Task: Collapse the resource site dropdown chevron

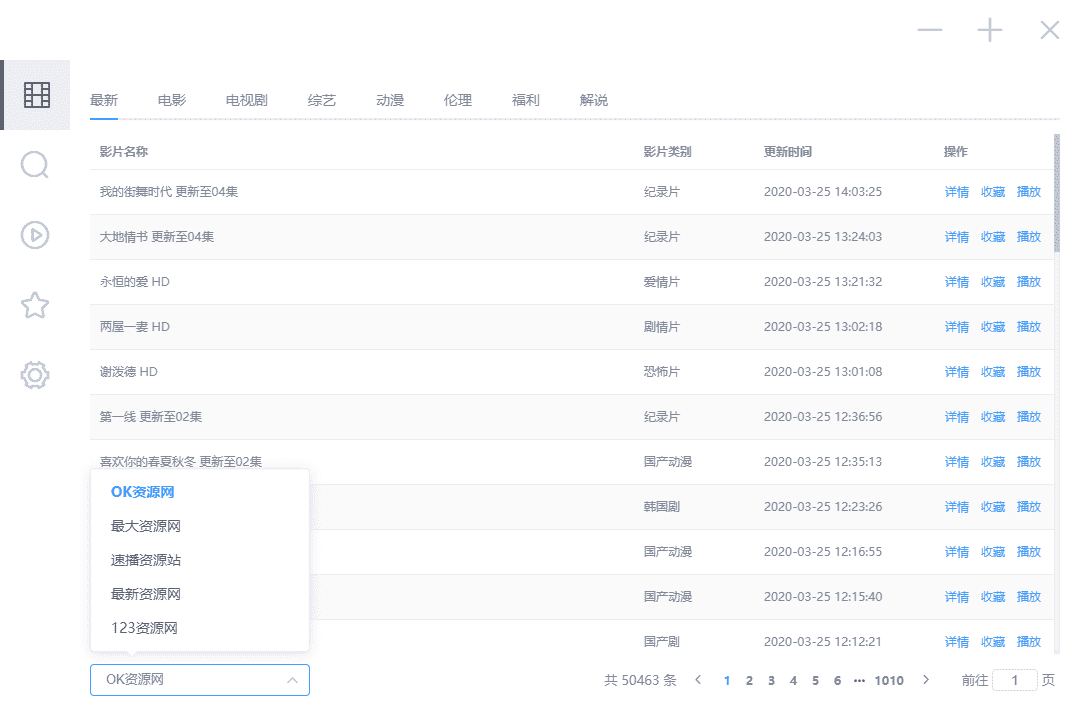Action: click(293, 680)
